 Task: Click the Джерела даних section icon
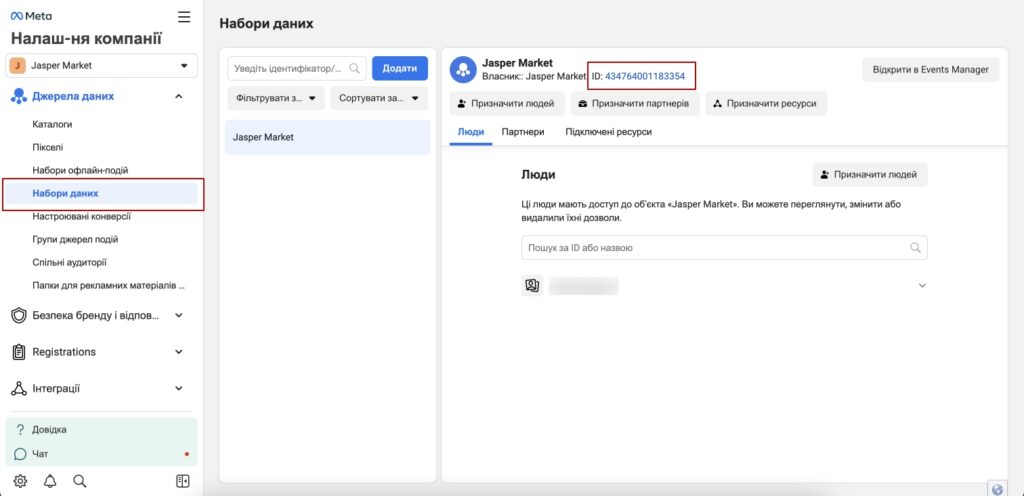pyautogui.click(x=18, y=97)
